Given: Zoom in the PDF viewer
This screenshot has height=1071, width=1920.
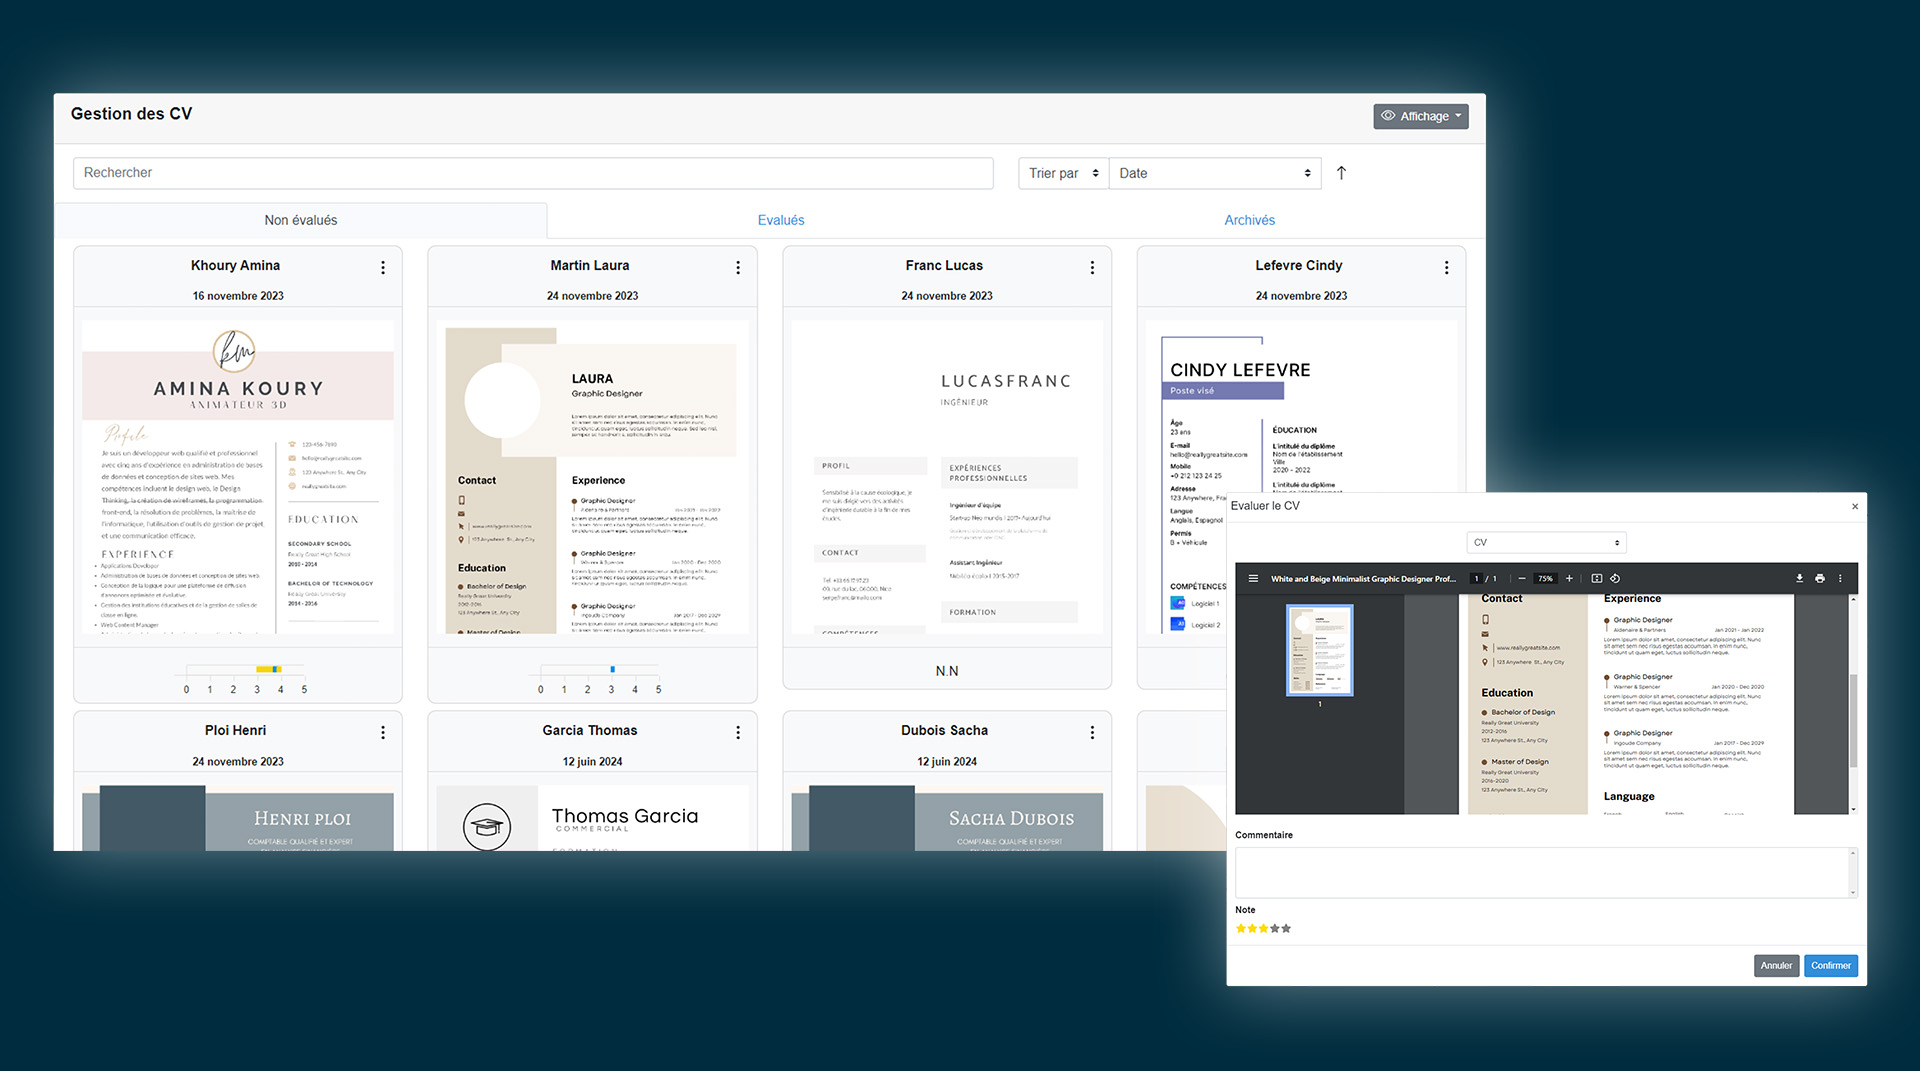Looking at the screenshot, I should click(x=1569, y=579).
